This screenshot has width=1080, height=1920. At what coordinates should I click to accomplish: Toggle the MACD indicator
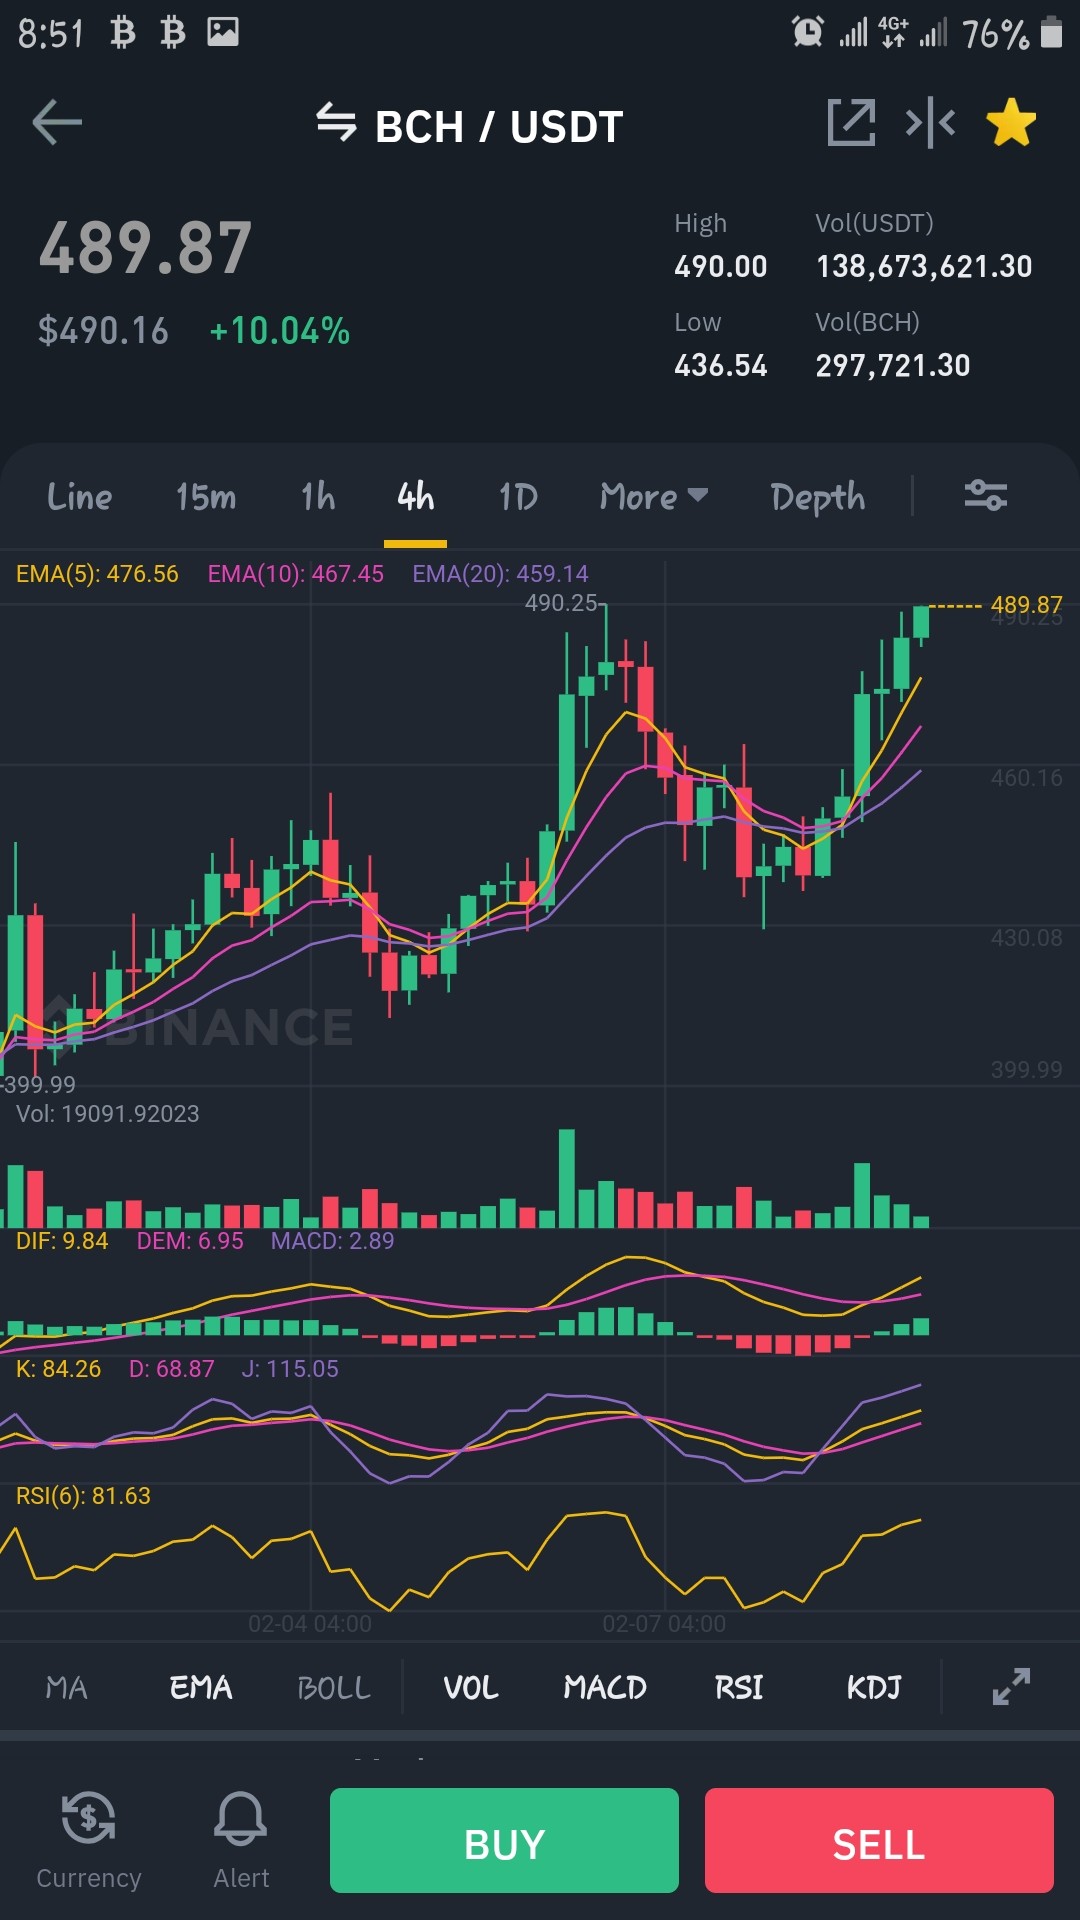click(605, 1688)
